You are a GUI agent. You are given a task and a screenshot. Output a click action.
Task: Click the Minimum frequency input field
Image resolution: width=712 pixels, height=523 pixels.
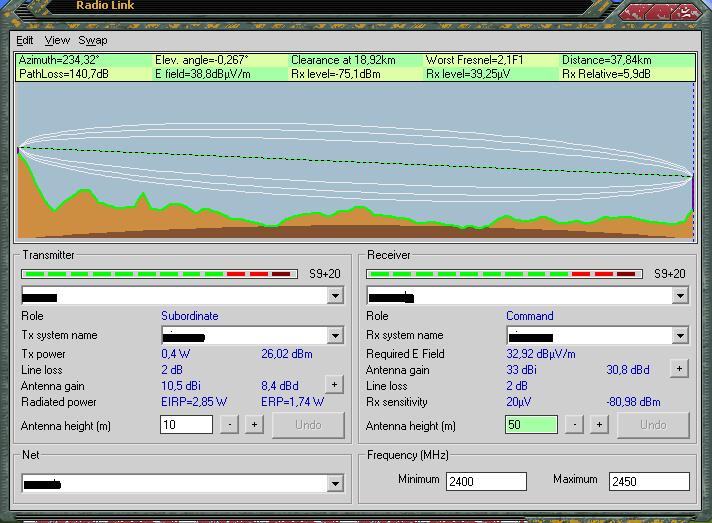tap(486, 481)
